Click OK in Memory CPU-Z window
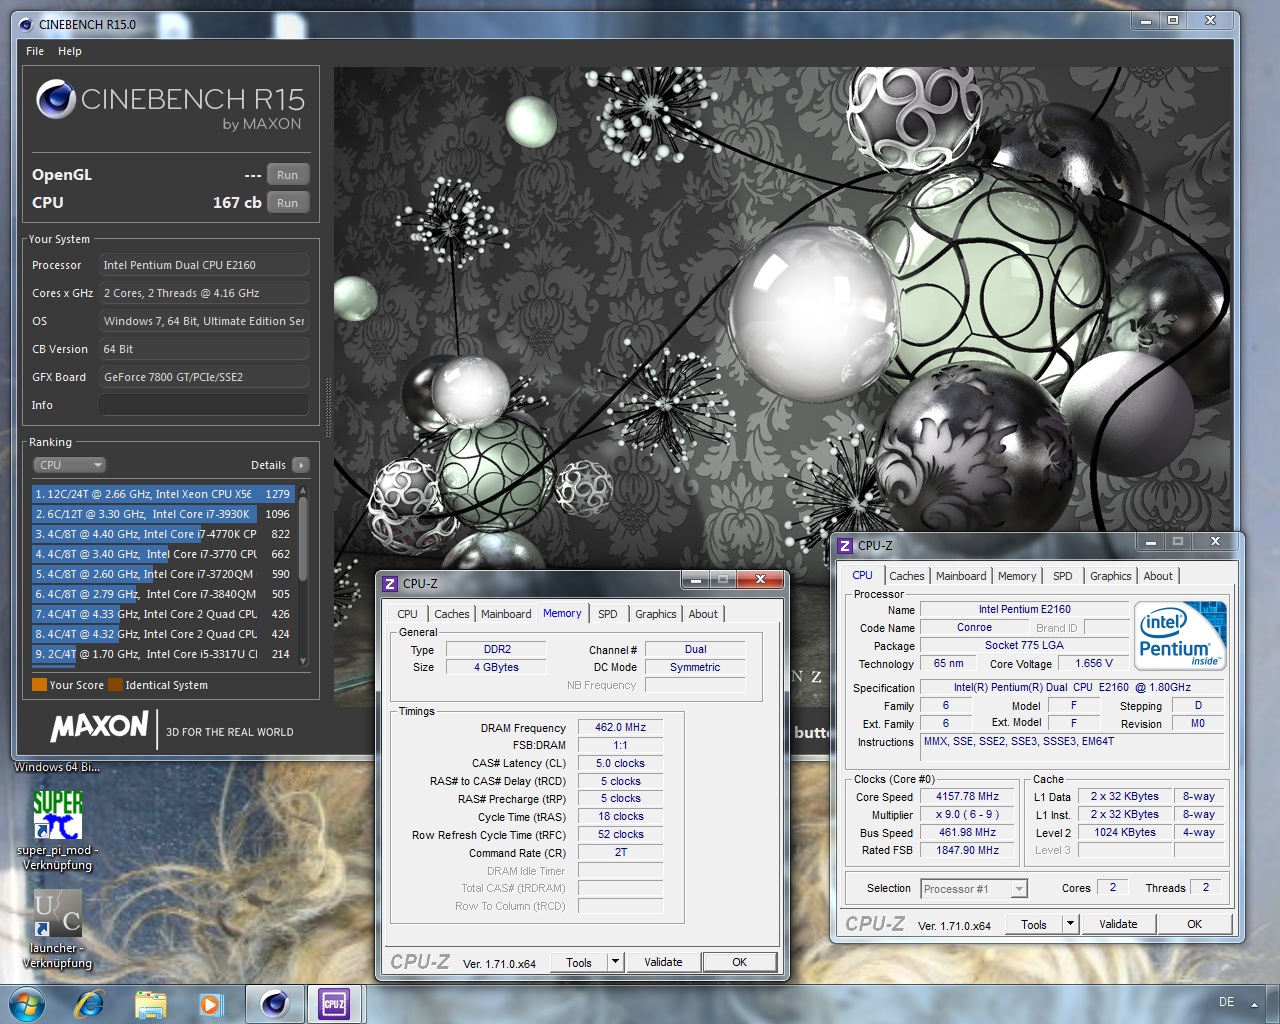 (x=739, y=962)
